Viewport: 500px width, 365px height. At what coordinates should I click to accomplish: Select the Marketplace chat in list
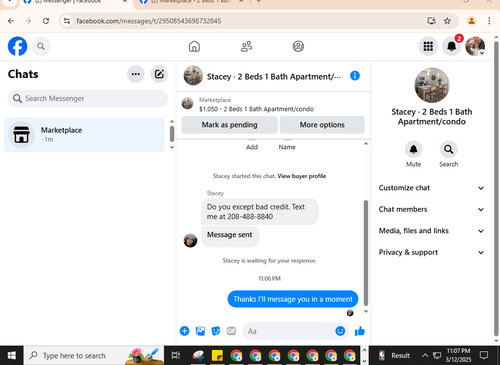point(84,134)
